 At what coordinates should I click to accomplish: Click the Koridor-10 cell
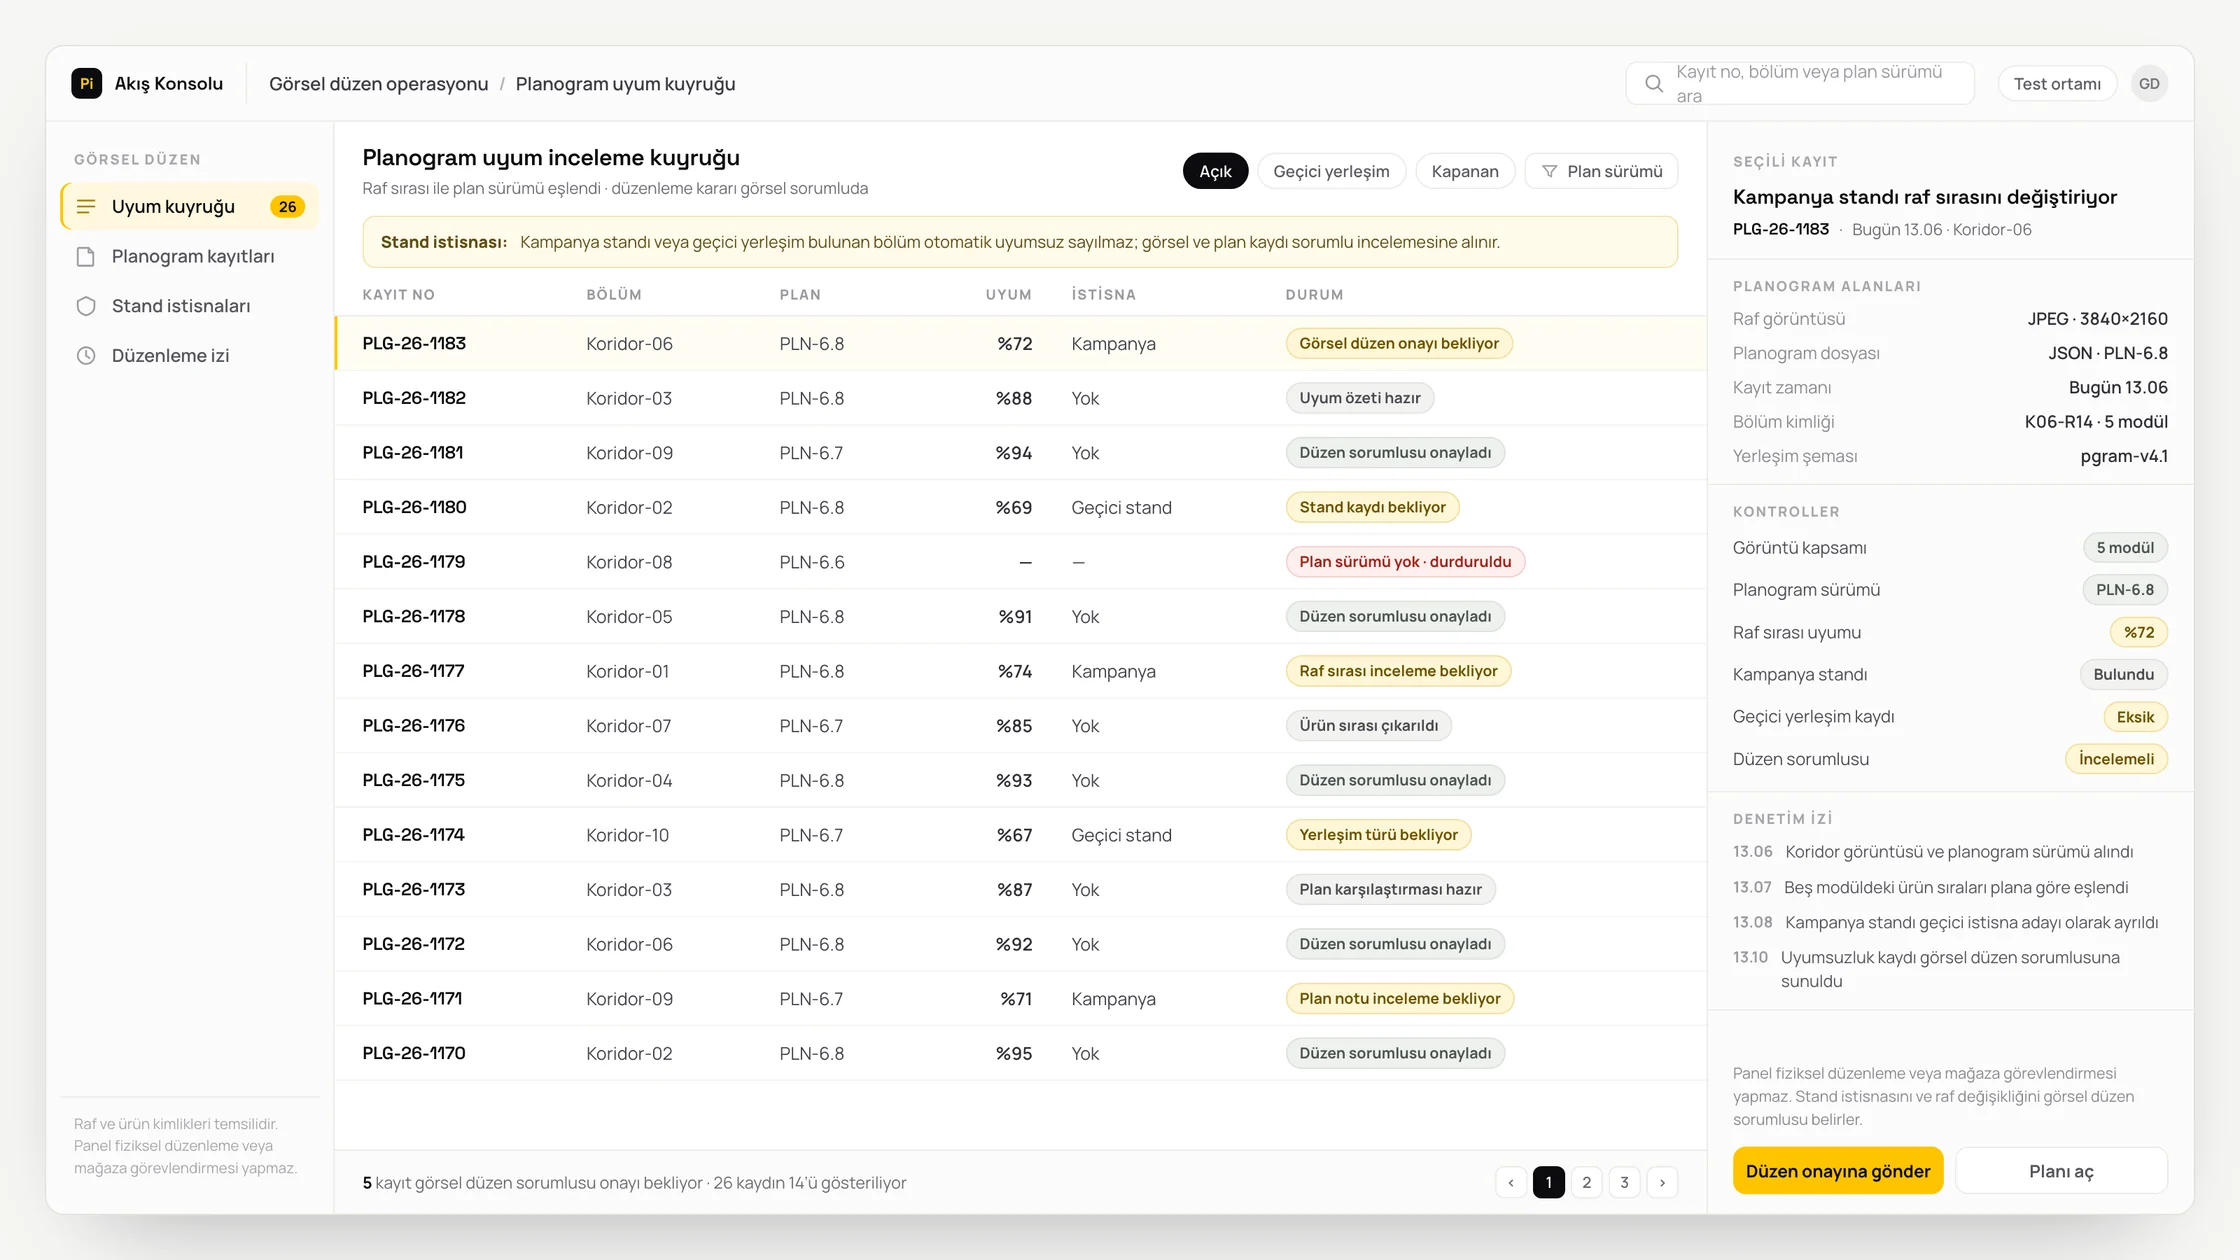click(x=628, y=835)
